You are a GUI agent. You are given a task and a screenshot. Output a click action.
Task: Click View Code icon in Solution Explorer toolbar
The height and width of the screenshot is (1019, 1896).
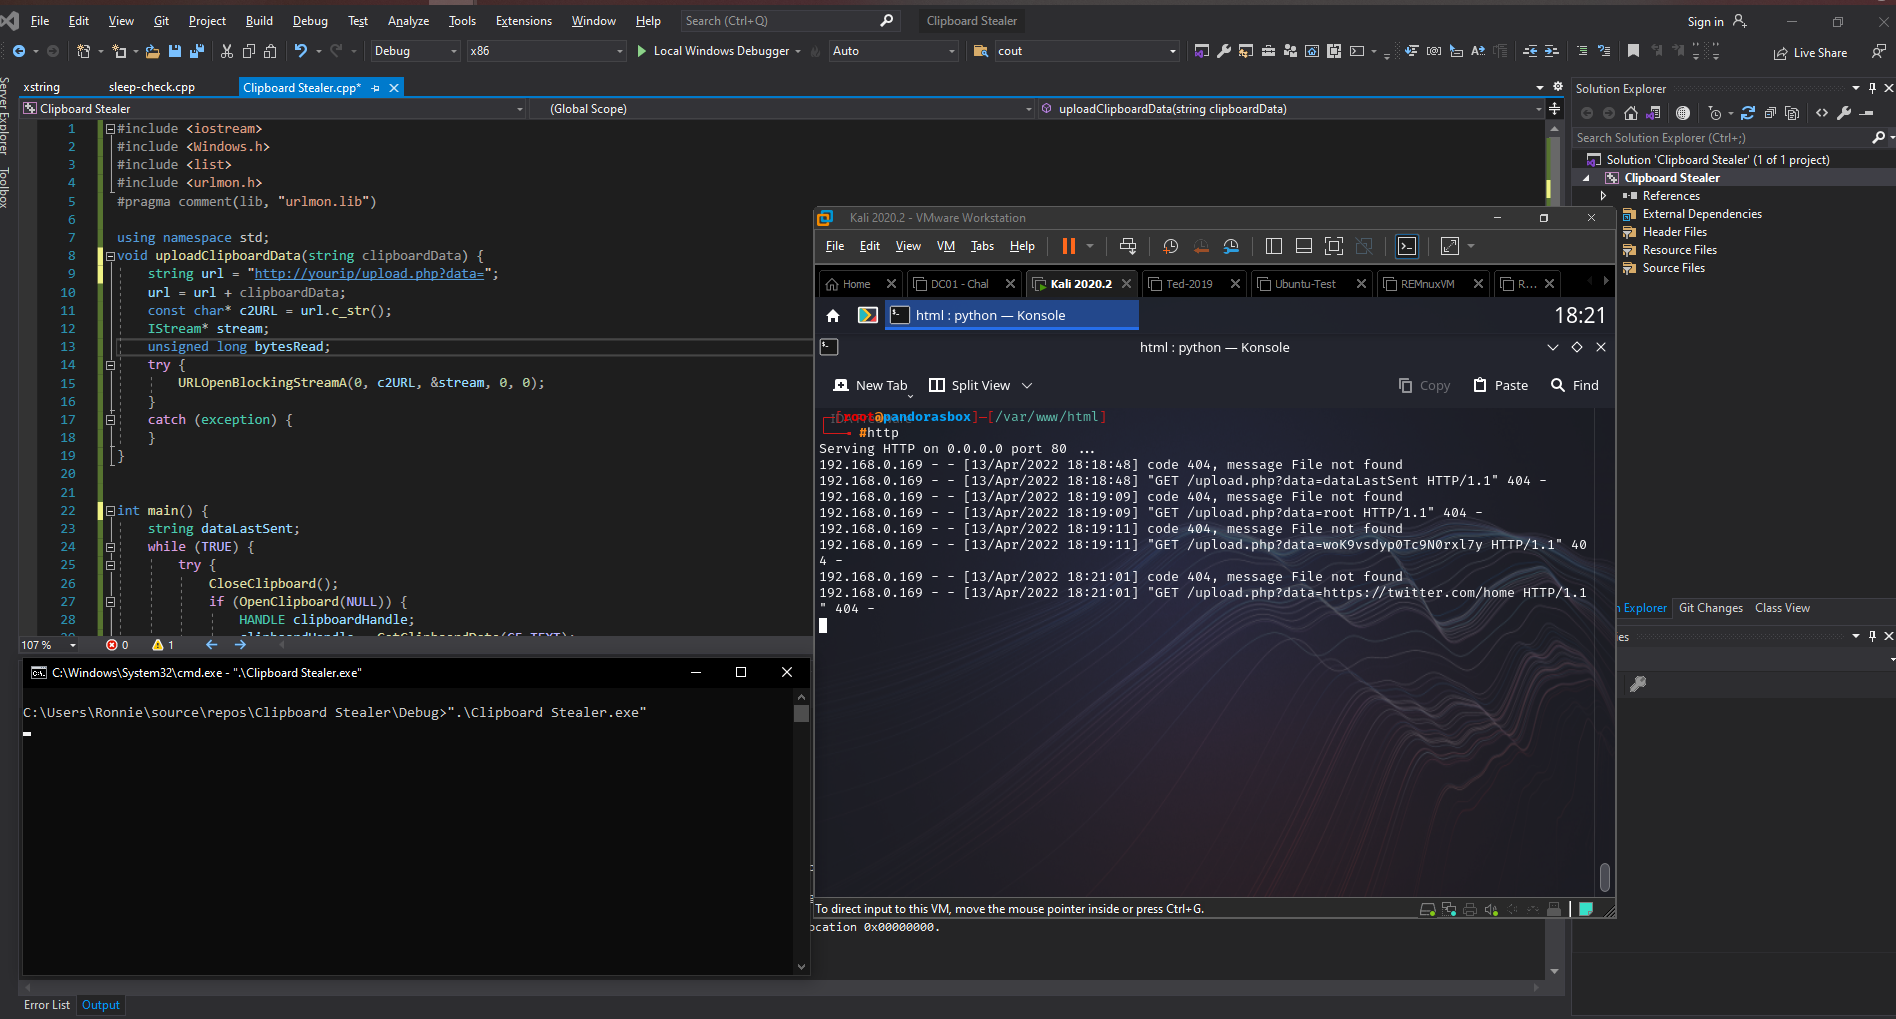click(1822, 113)
